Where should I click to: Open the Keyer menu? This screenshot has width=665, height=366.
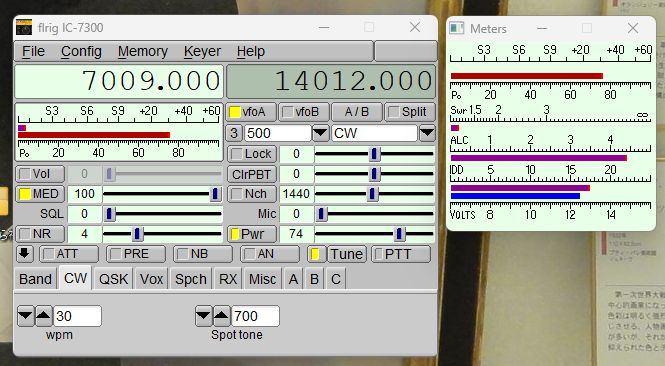click(x=202, y=51)
